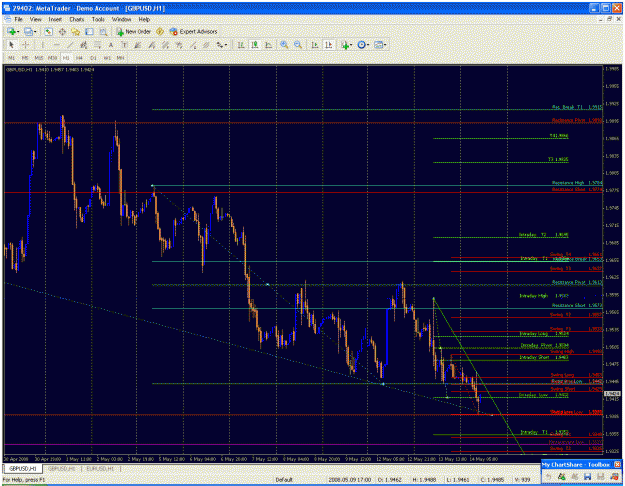
Task: Select the 'T' text label tool
Action: click(124, 45)
